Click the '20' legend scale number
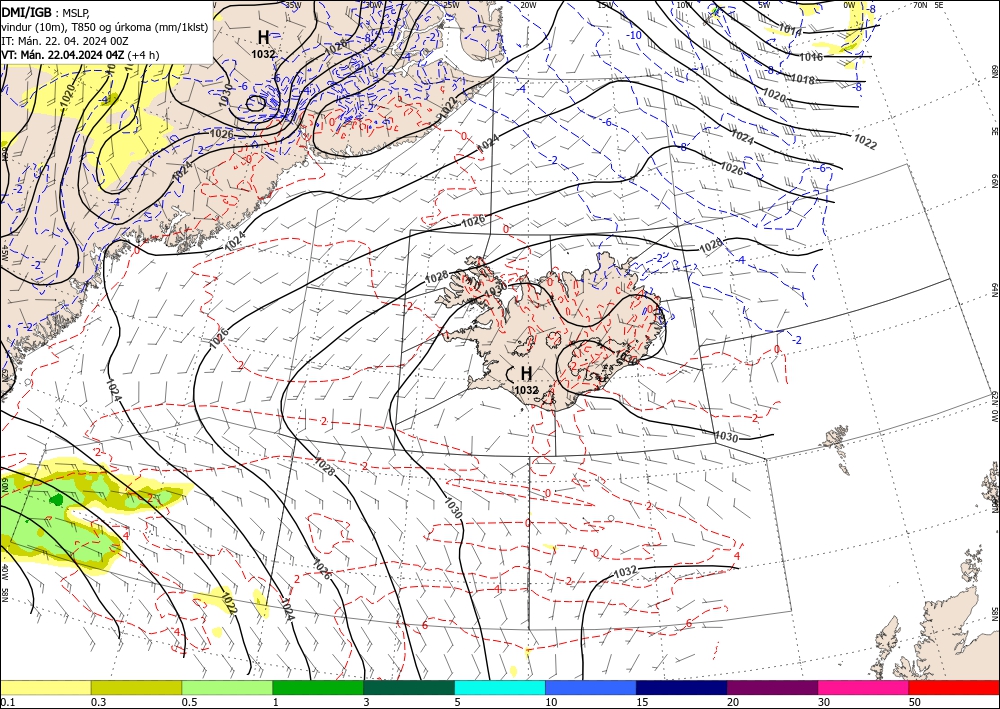This screenshot has width=1000, height=709. (x=733, y=702)
